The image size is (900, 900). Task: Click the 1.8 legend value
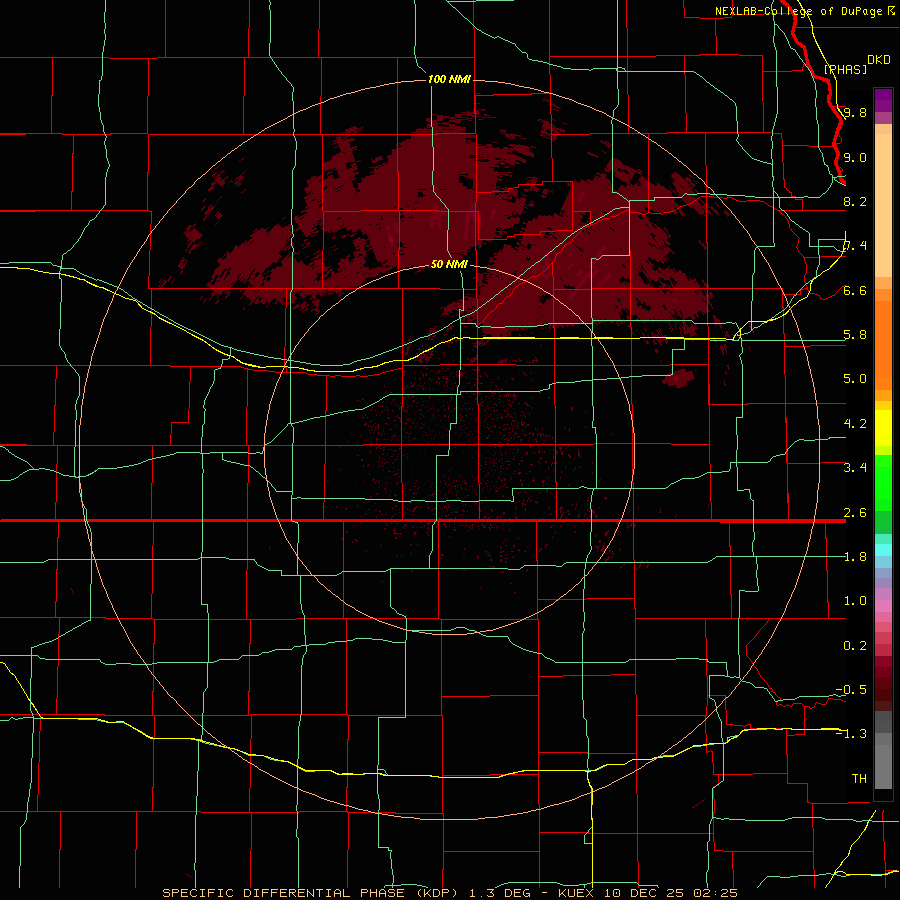[x=855, y=557]
